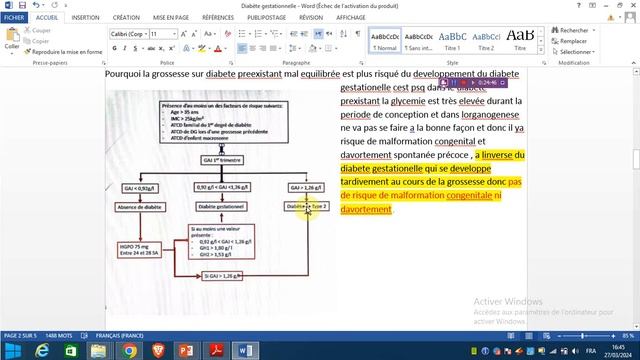Clear all formatting with the eraser icon
Screen dimensions: 640x360
(x=228, y=34)
